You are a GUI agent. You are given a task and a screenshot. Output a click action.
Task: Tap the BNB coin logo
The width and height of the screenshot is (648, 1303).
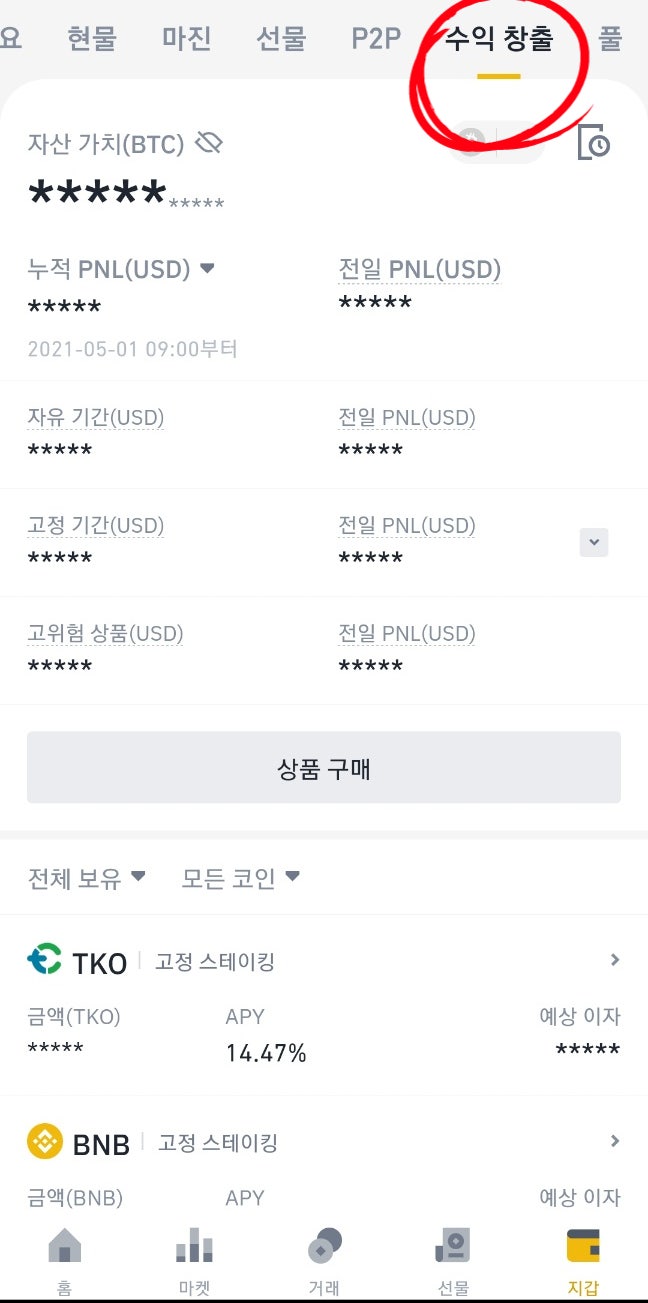(x=44, y=1141)
